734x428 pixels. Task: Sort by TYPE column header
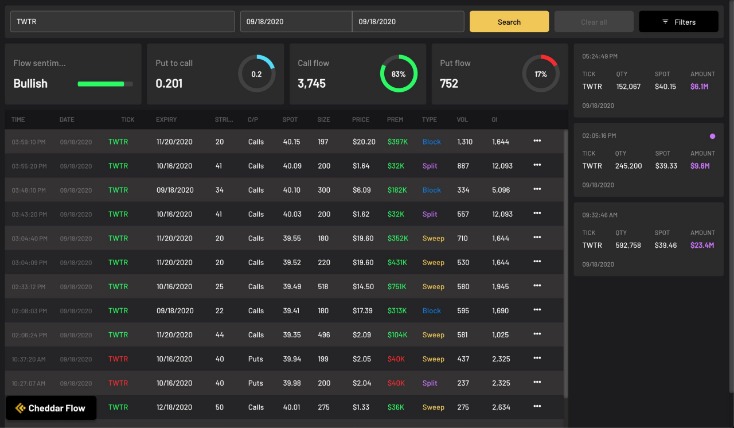(x=429, y=119)
